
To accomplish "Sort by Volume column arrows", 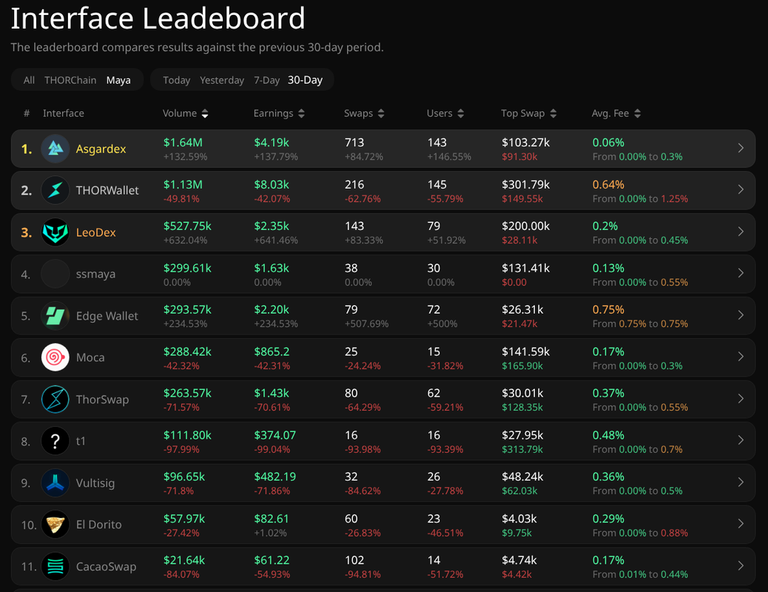I will coord(205,114).
